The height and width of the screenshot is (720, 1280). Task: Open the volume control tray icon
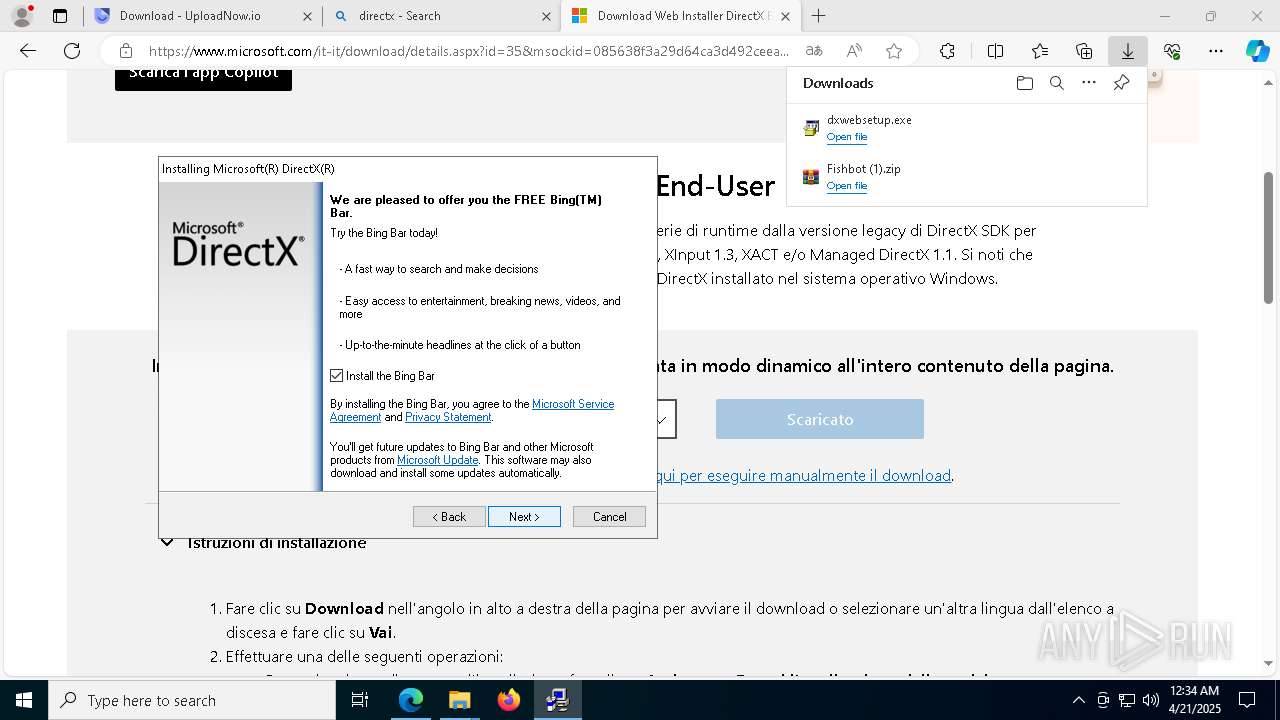[1150, 700]
